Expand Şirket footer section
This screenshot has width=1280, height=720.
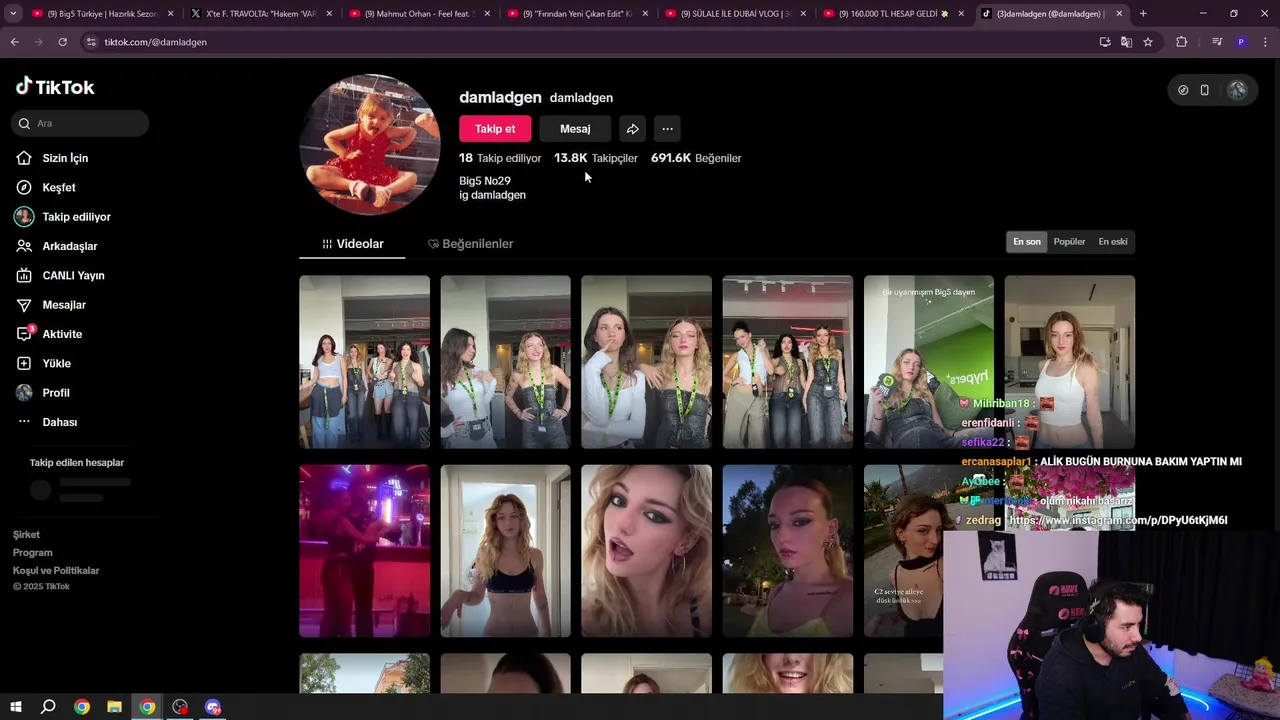26,535
